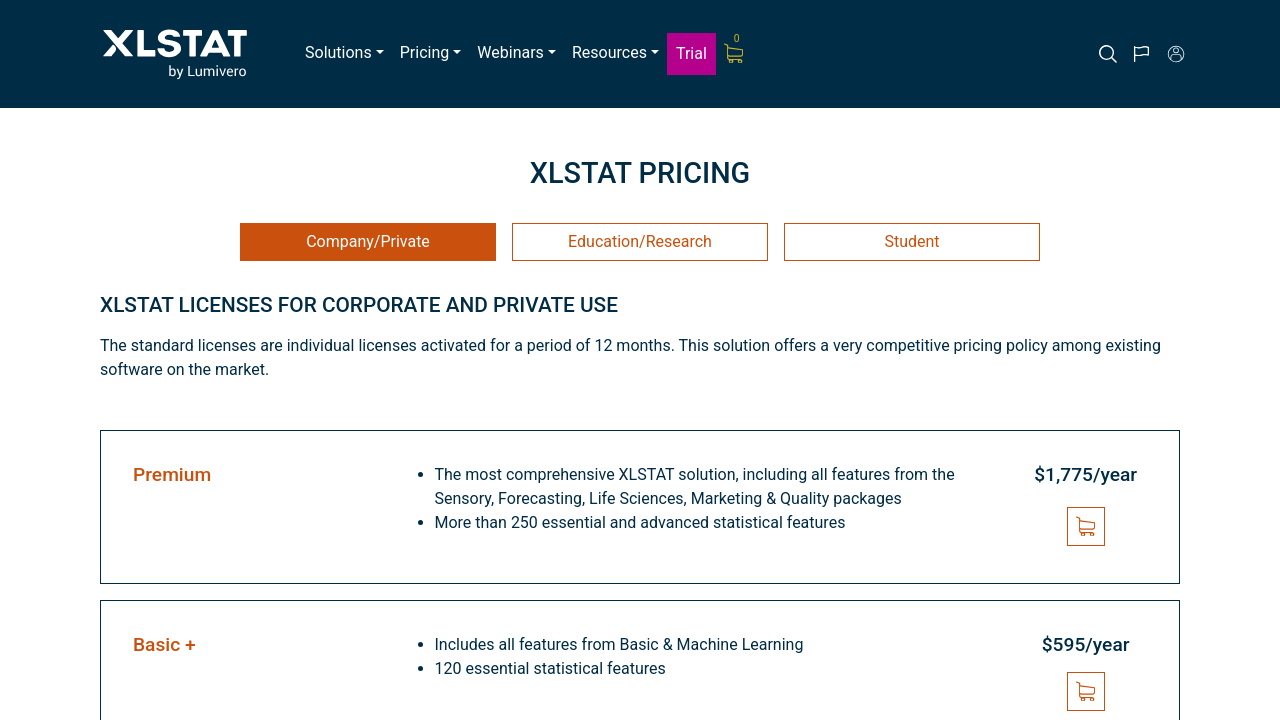Viewport: 1280px width, 720px height.
Task: Click the Premium plan title
Action: (172, 475)
